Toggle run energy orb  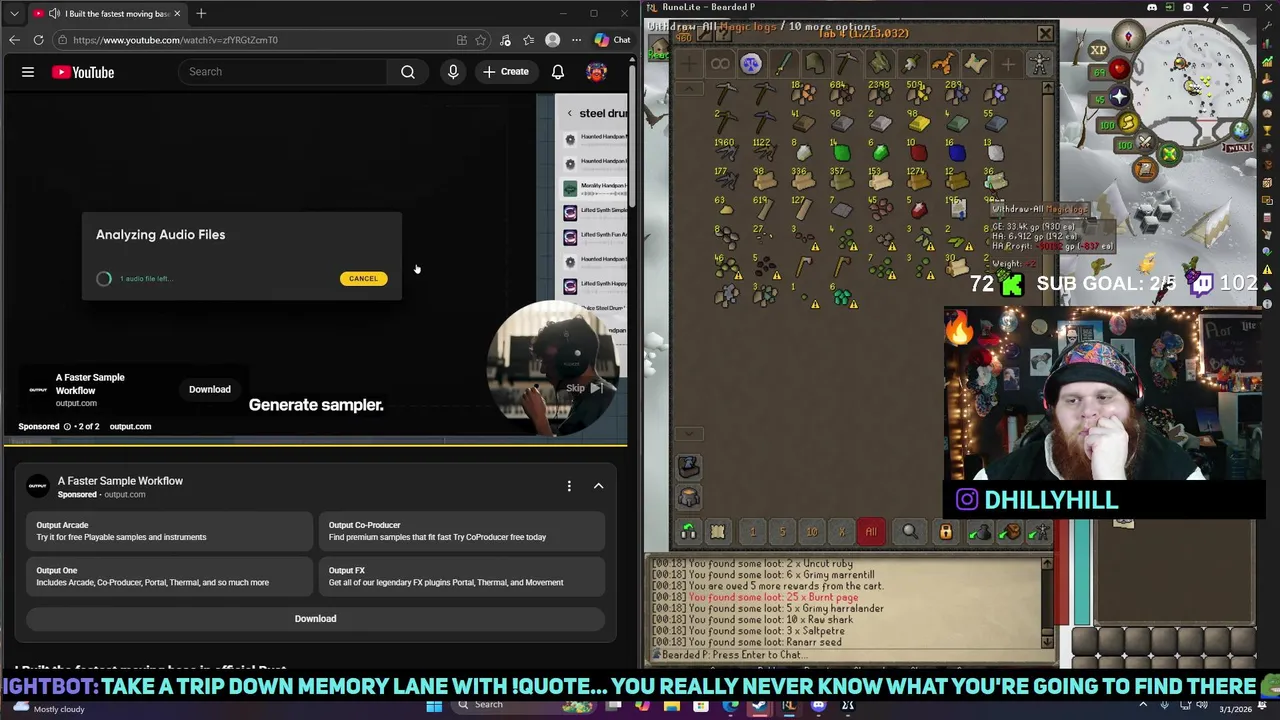(1129, 123)
